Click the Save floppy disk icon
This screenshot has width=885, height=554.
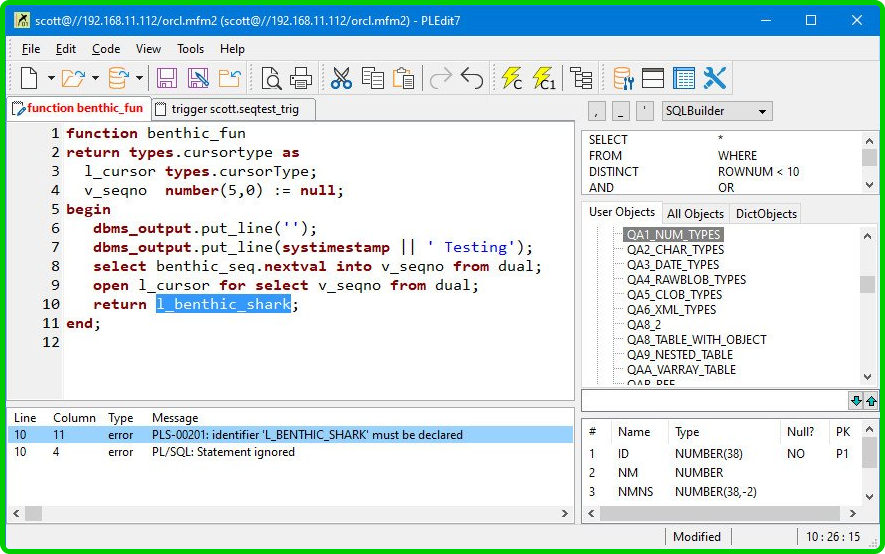[167, 78]
